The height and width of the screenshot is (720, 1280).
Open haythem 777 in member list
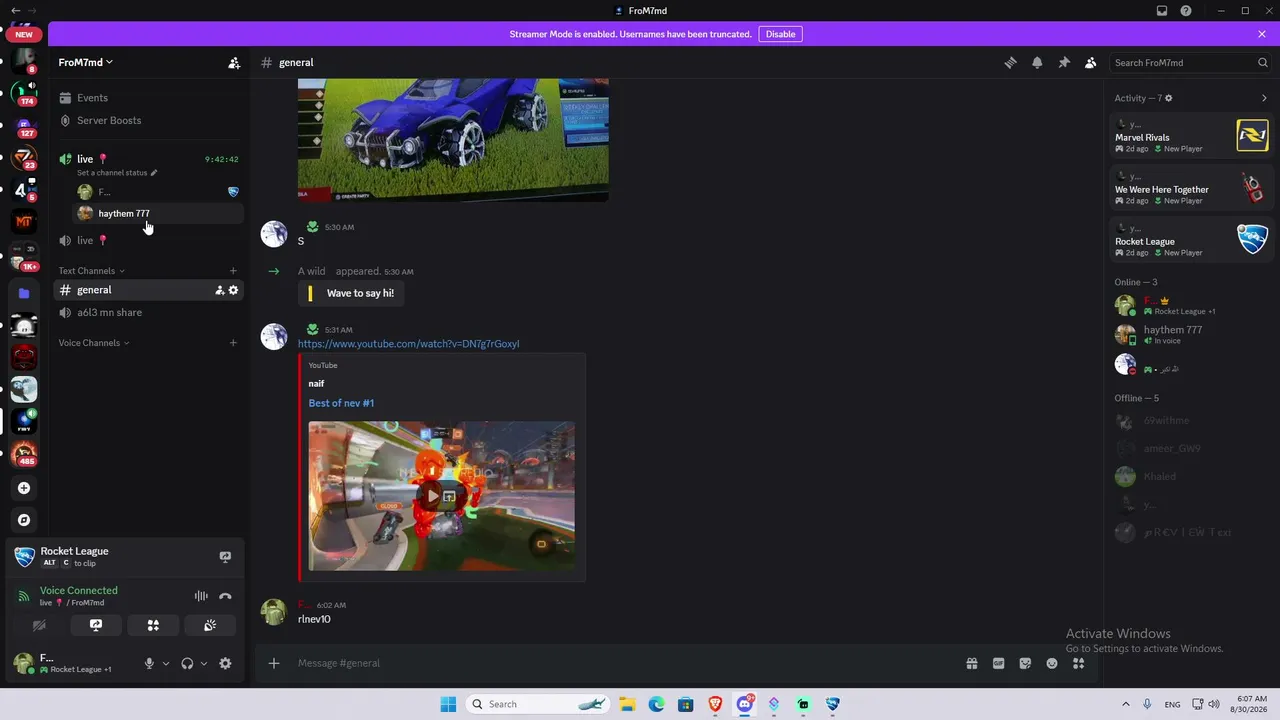(x=1190, y=334)
